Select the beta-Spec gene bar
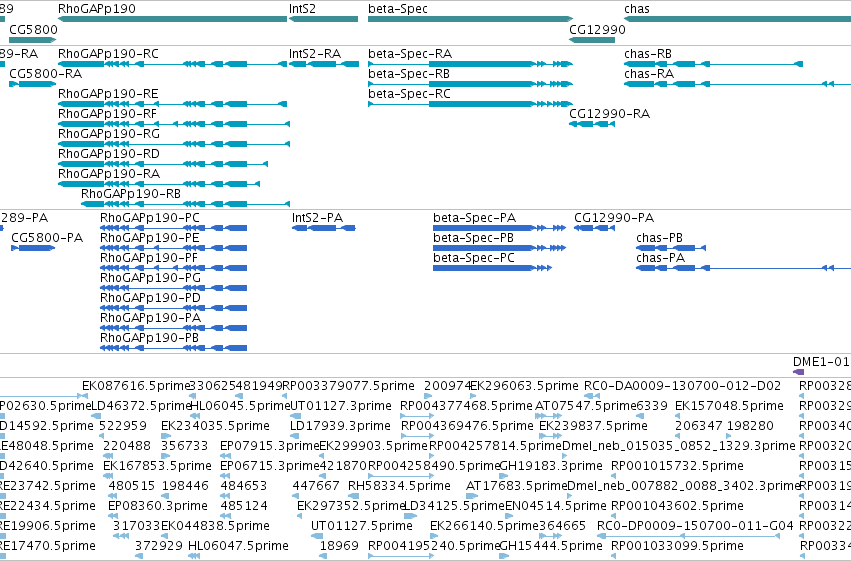 [471, 19]
